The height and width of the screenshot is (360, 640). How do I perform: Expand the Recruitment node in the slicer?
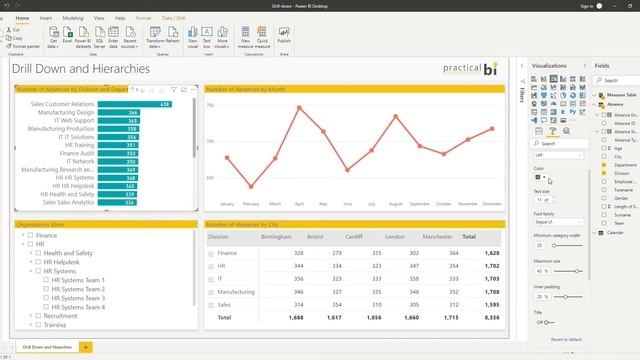pos(31,316)
